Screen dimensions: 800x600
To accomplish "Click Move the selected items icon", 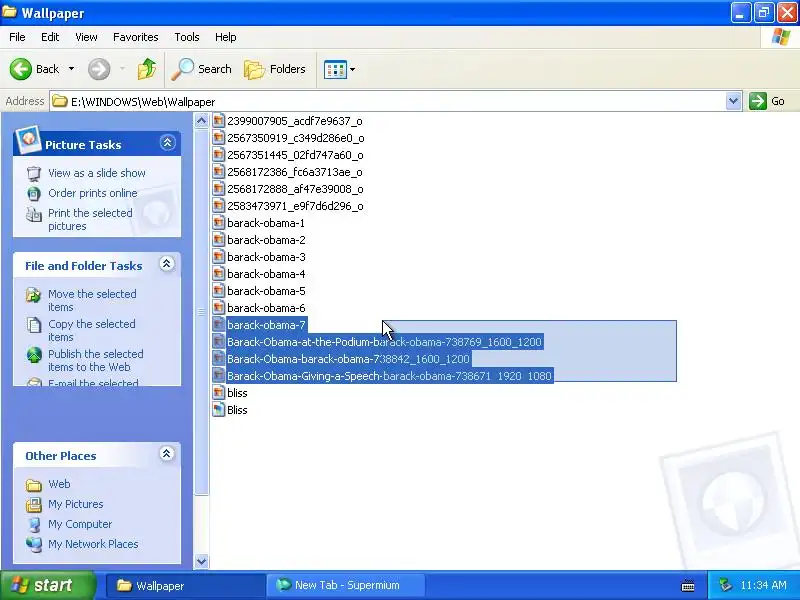I will tap(34, 295).
